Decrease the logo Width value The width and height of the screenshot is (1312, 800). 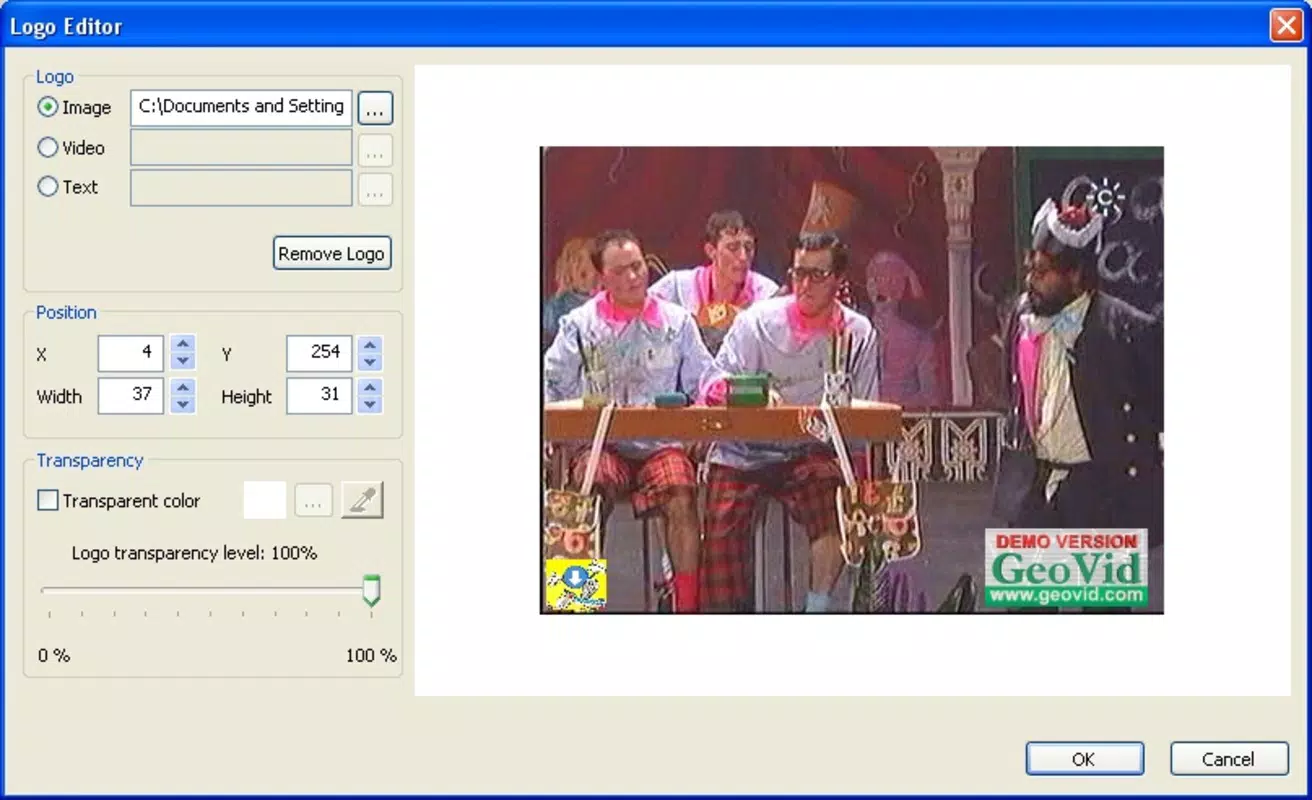tap(182, 404)
